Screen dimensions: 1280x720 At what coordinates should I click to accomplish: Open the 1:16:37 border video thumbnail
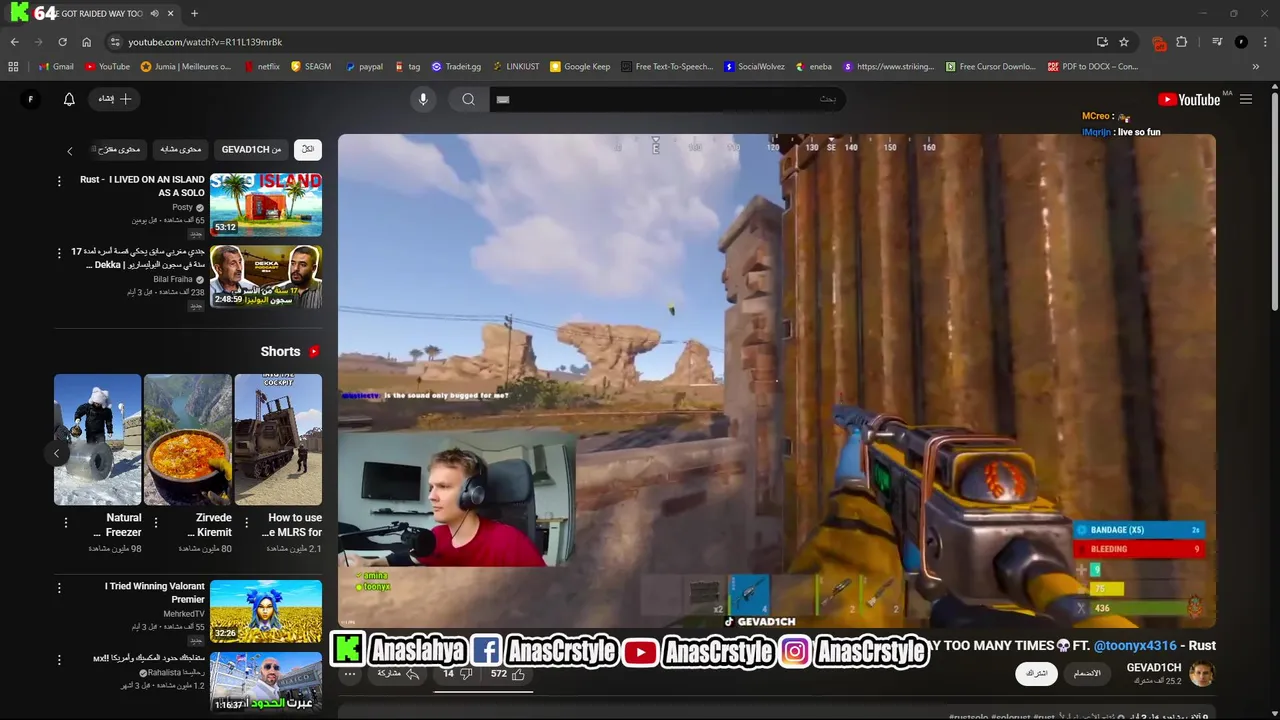[266, 681]
